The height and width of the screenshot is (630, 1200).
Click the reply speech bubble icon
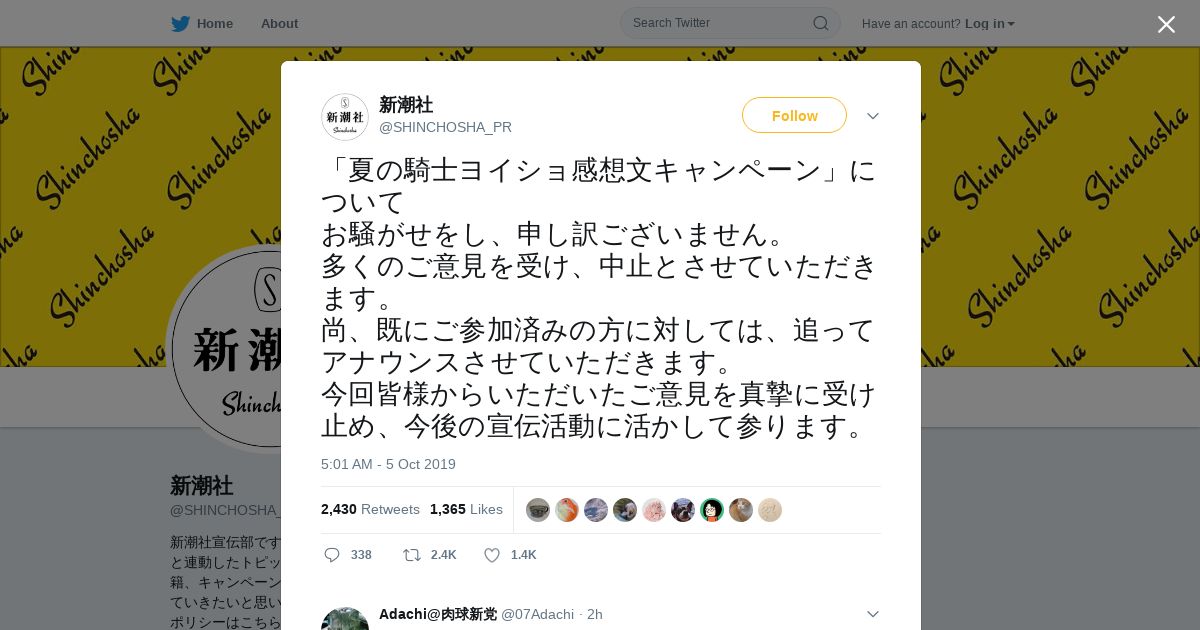click(332, 555)
